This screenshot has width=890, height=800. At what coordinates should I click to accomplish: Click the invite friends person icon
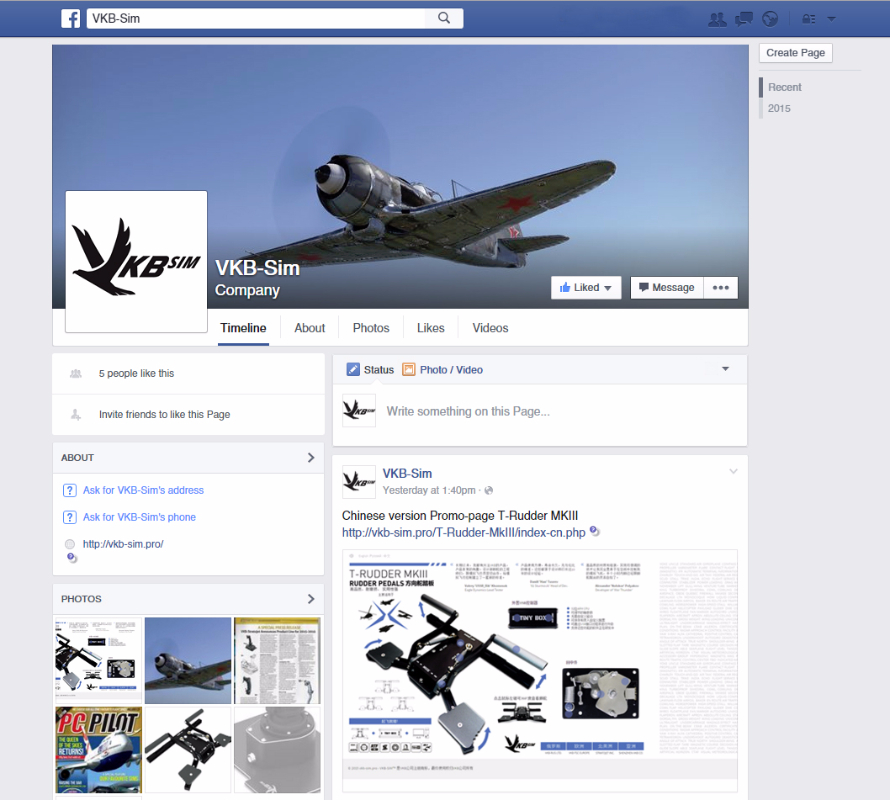click(75, 414)
